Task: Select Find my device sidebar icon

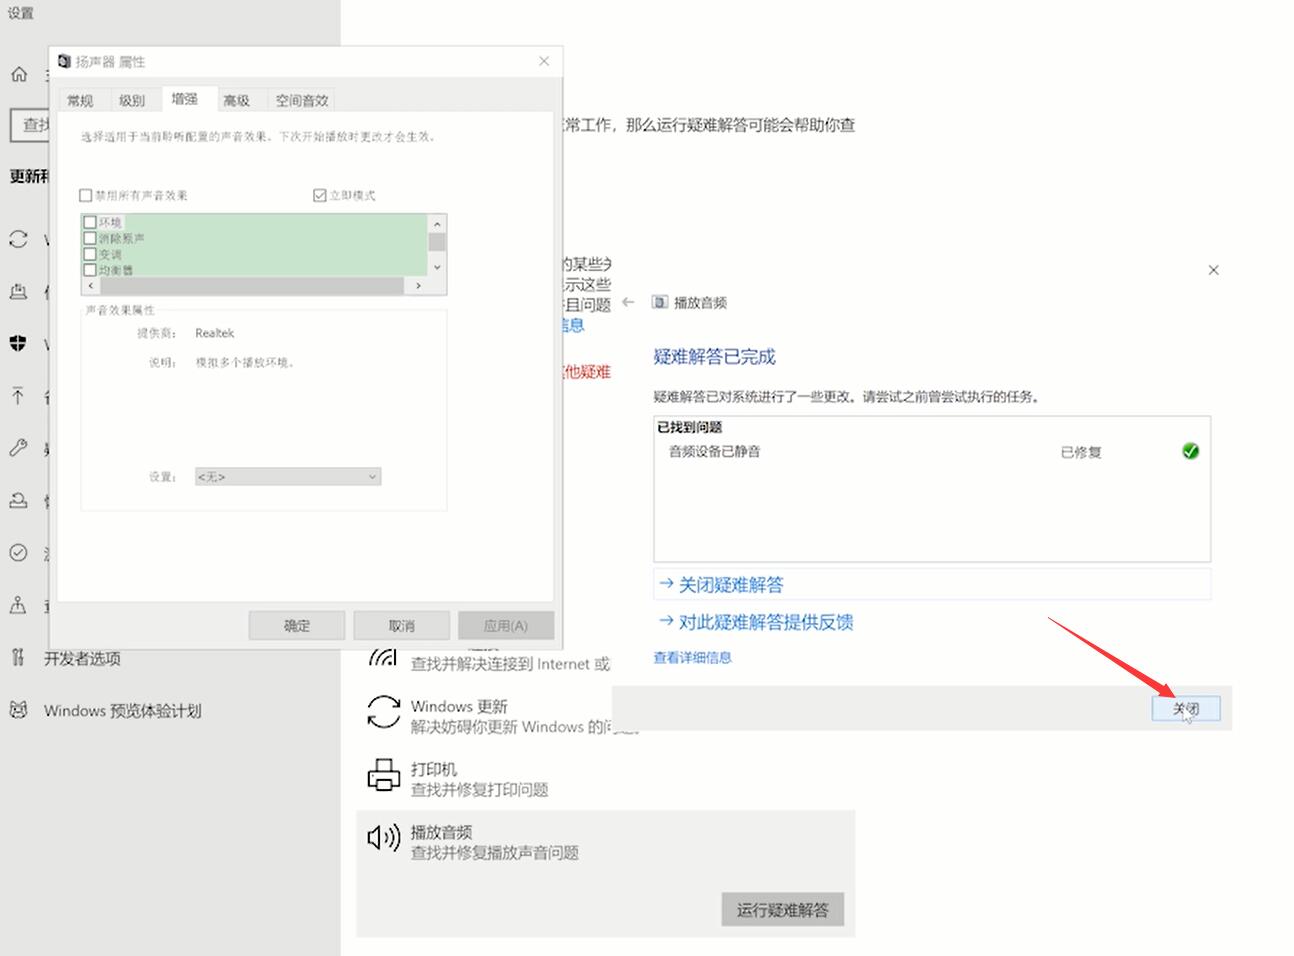Action: point(18,605)
